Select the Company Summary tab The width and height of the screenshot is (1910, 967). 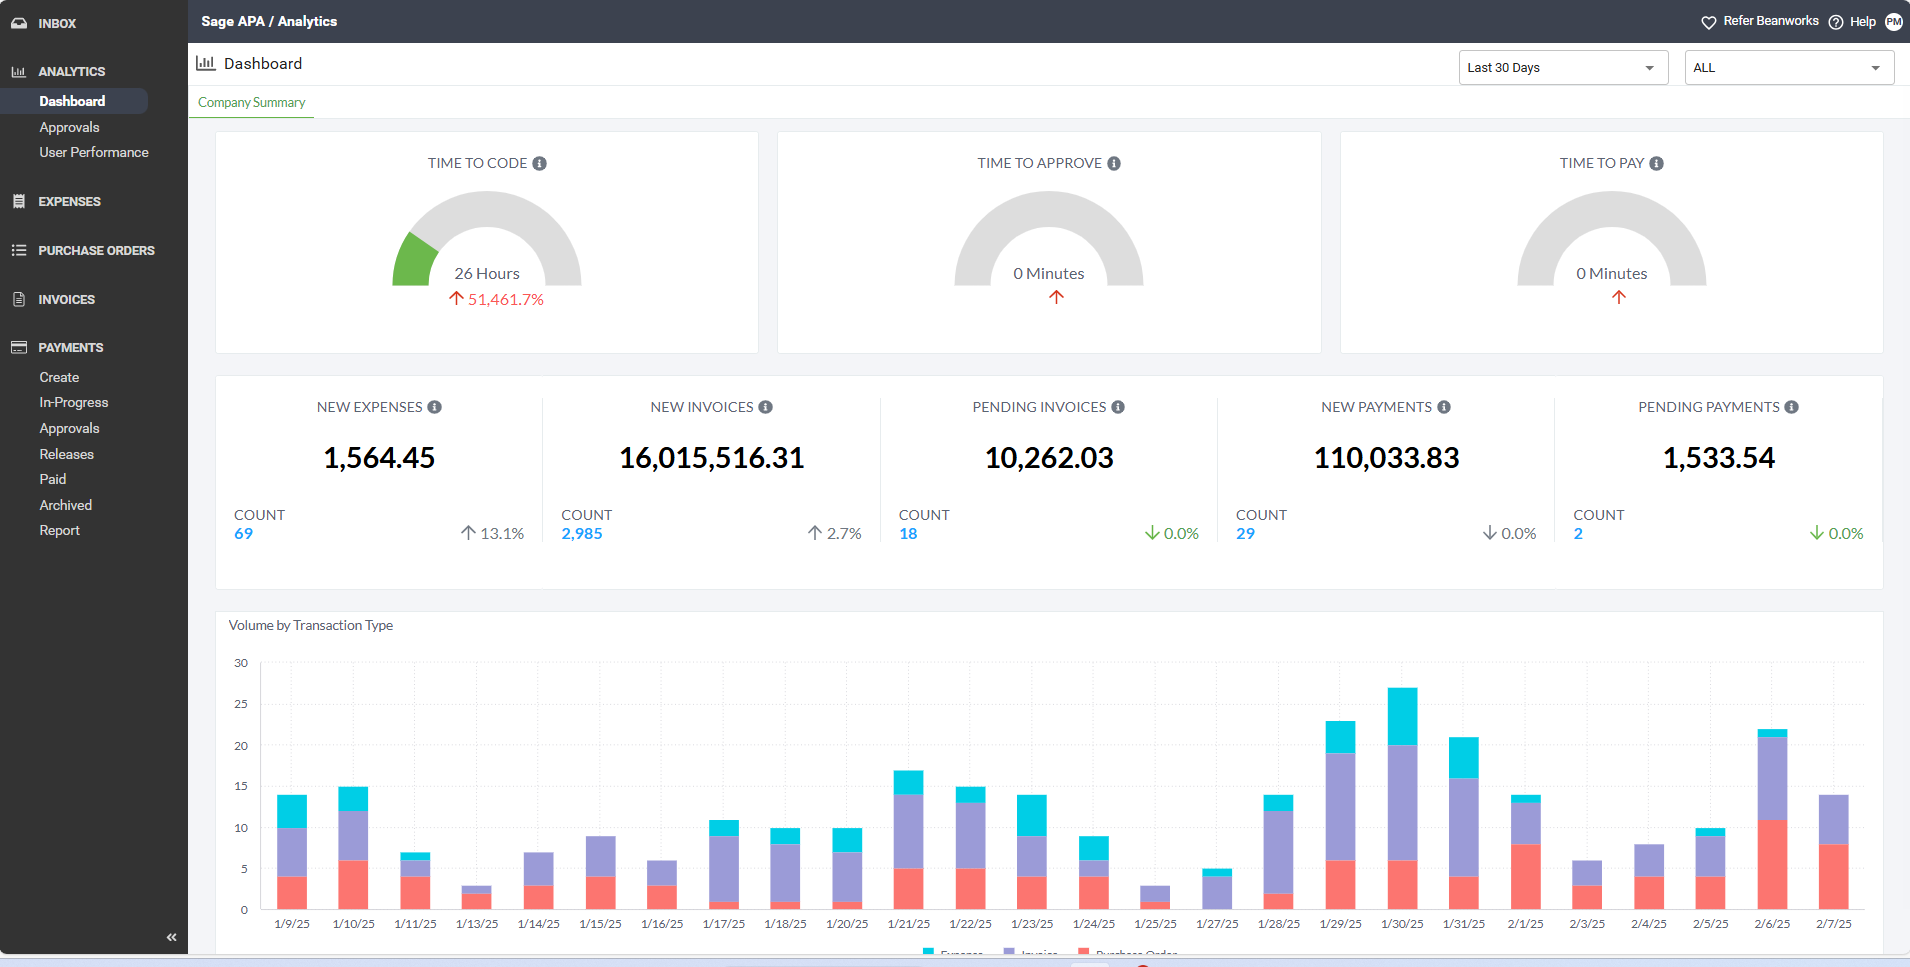(x=252, y=103)
